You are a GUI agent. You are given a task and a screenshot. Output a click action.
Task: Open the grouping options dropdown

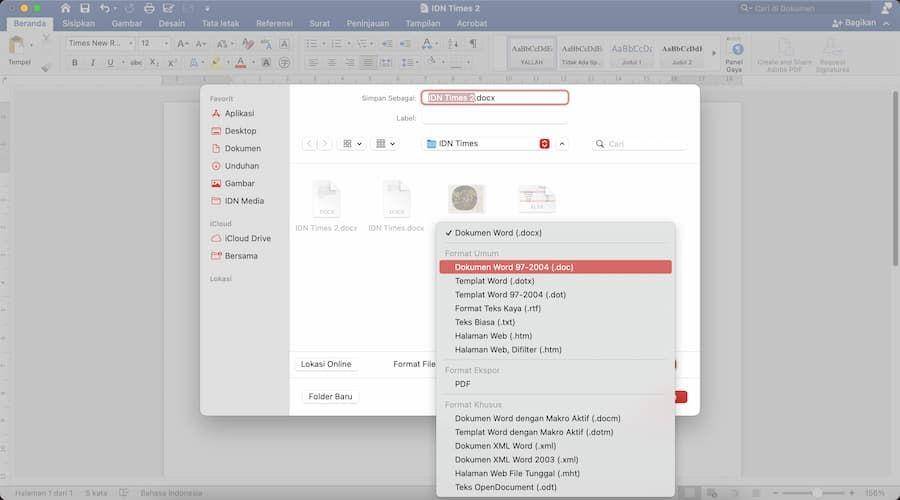point(385,144)
